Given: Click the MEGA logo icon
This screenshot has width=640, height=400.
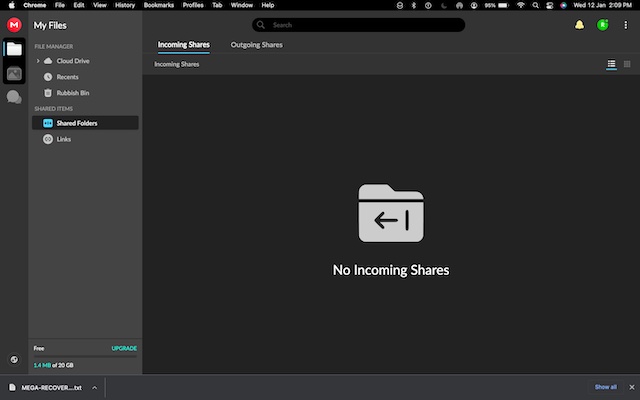Looking at the screenshot, I should tap(14, 25).
